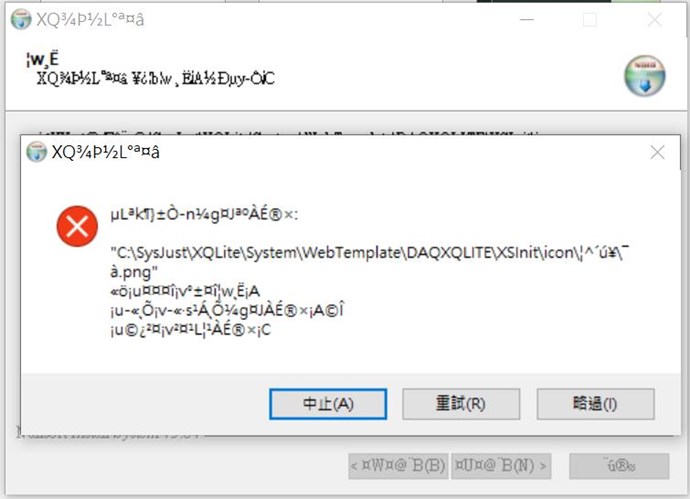The width and height of the screenshot is (690, 499).
Task: Click the first line of the error message
Action: coord(204,215)
